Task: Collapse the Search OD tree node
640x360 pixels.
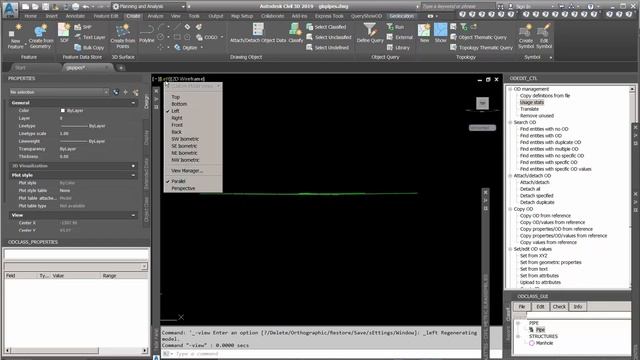Action: [x=510, y=122]
